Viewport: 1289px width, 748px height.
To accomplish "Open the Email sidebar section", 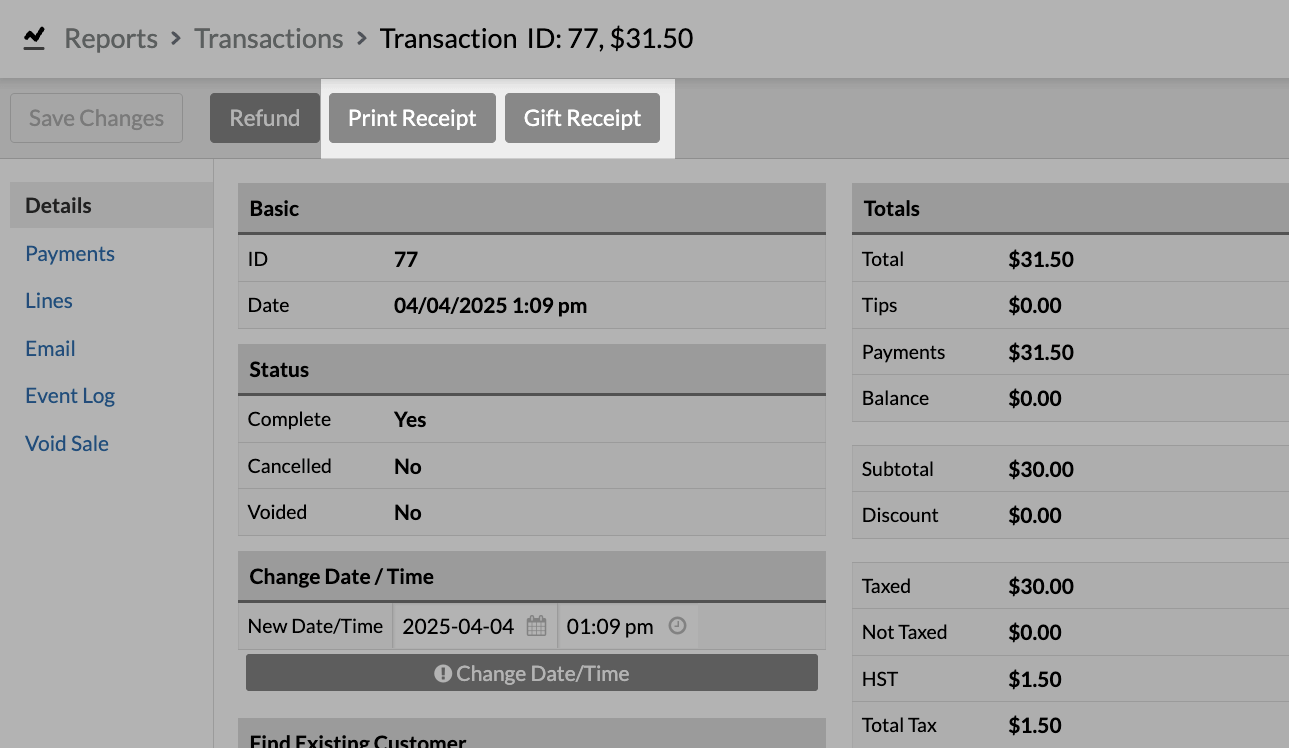I will pos(50,348).
